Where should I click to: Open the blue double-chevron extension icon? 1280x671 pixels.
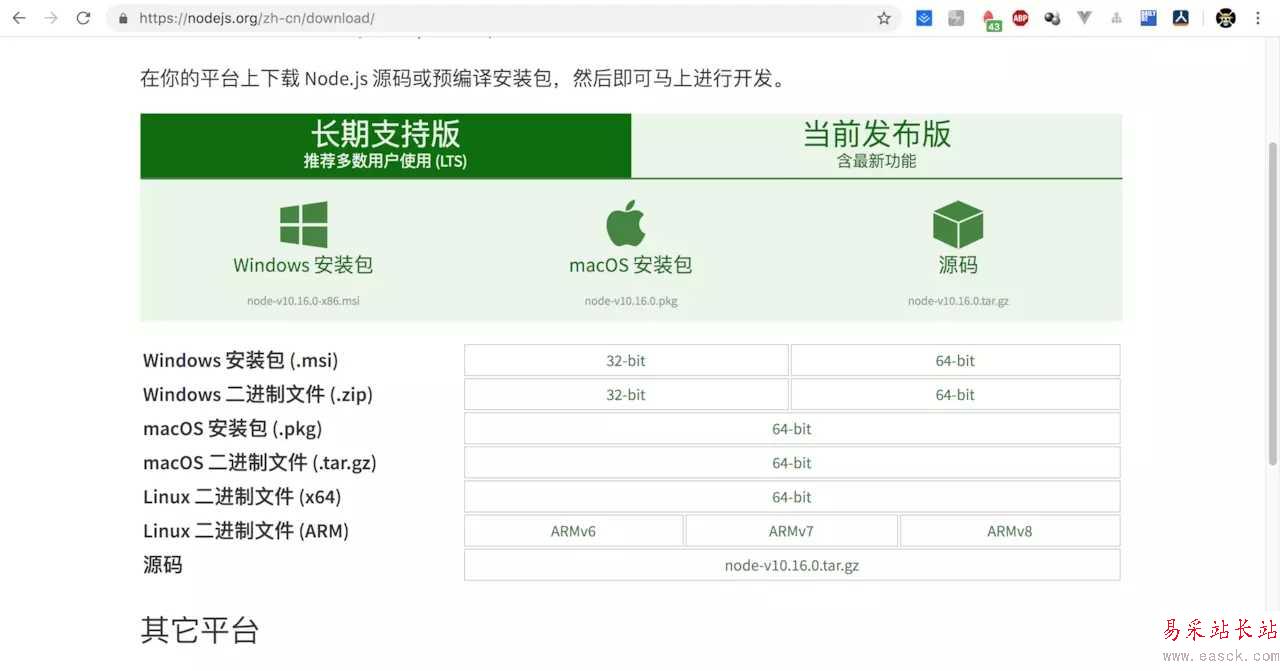coord(924,18)
